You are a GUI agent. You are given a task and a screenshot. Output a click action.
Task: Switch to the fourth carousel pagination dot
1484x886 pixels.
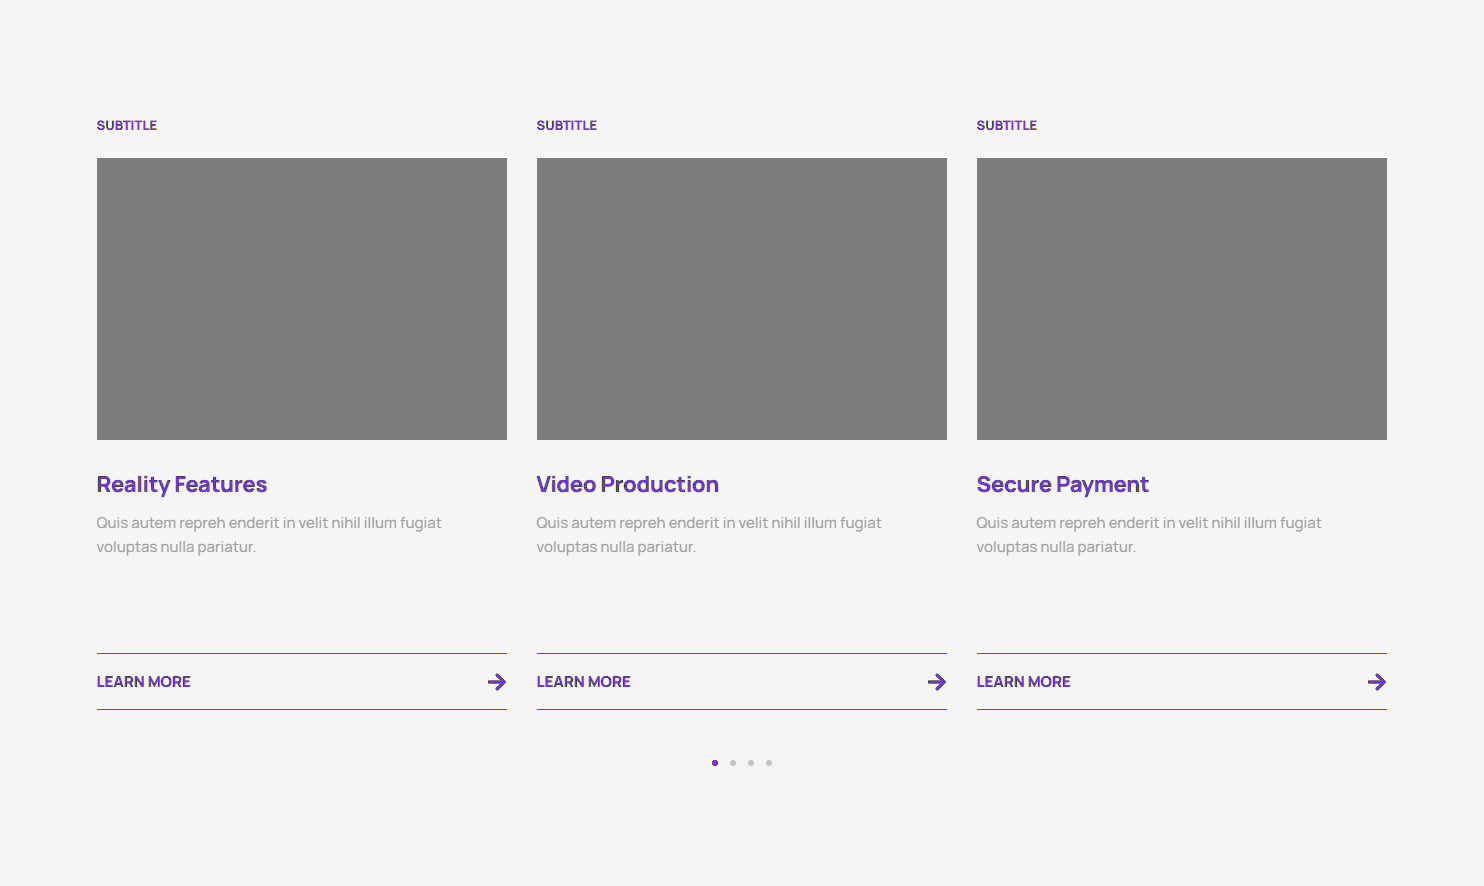pyautogui.click(x=769, y=763)
